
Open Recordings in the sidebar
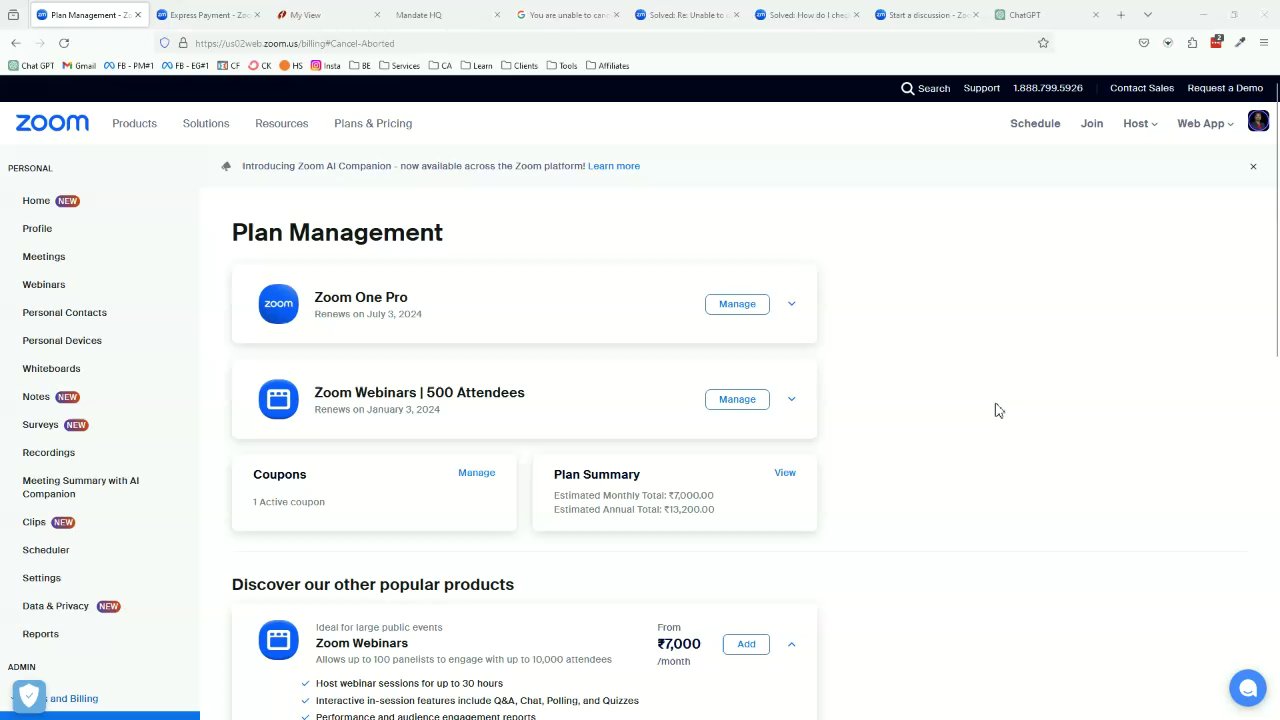[49, 453]
